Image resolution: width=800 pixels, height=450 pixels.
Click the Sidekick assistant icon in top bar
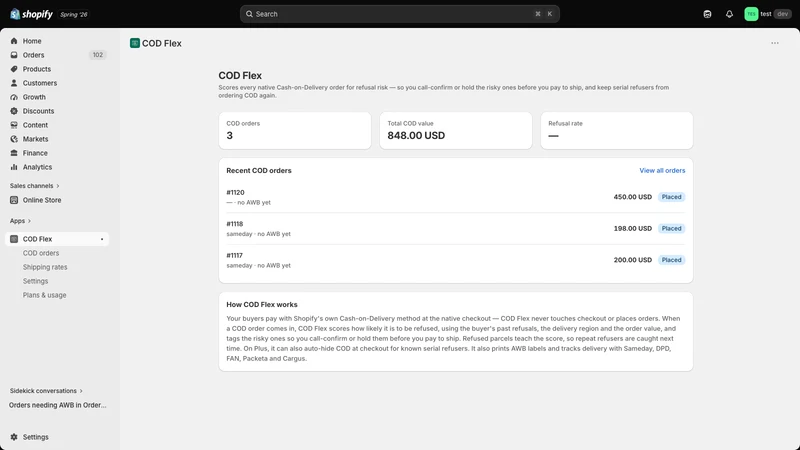(x=707, y=14)
